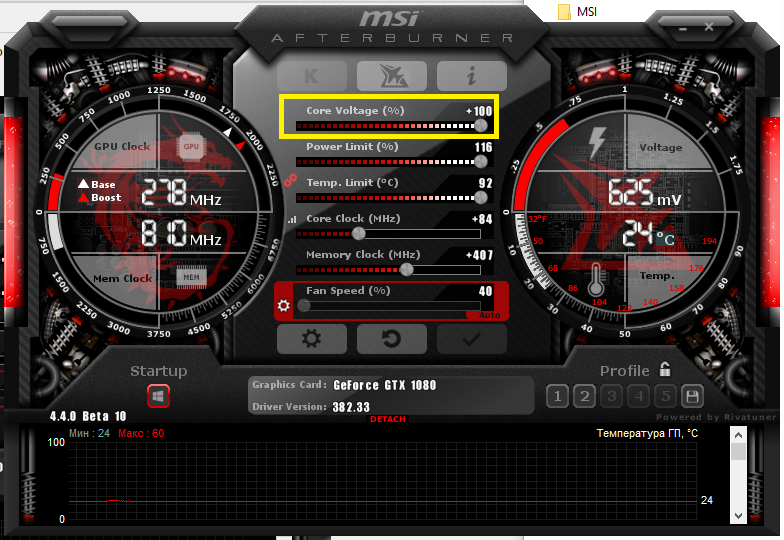Image resolution: width=784 pixels, height=540 pixels.
Task: Open the MSI folder in background window
Action: (578, 12)
